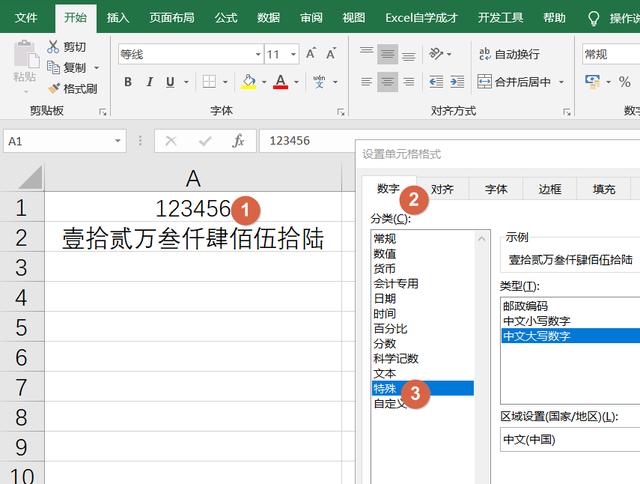Viewport: 640px width, 484px height.
Task: Switch to 插入 ribbon tab
Action: tap(118, 18)
